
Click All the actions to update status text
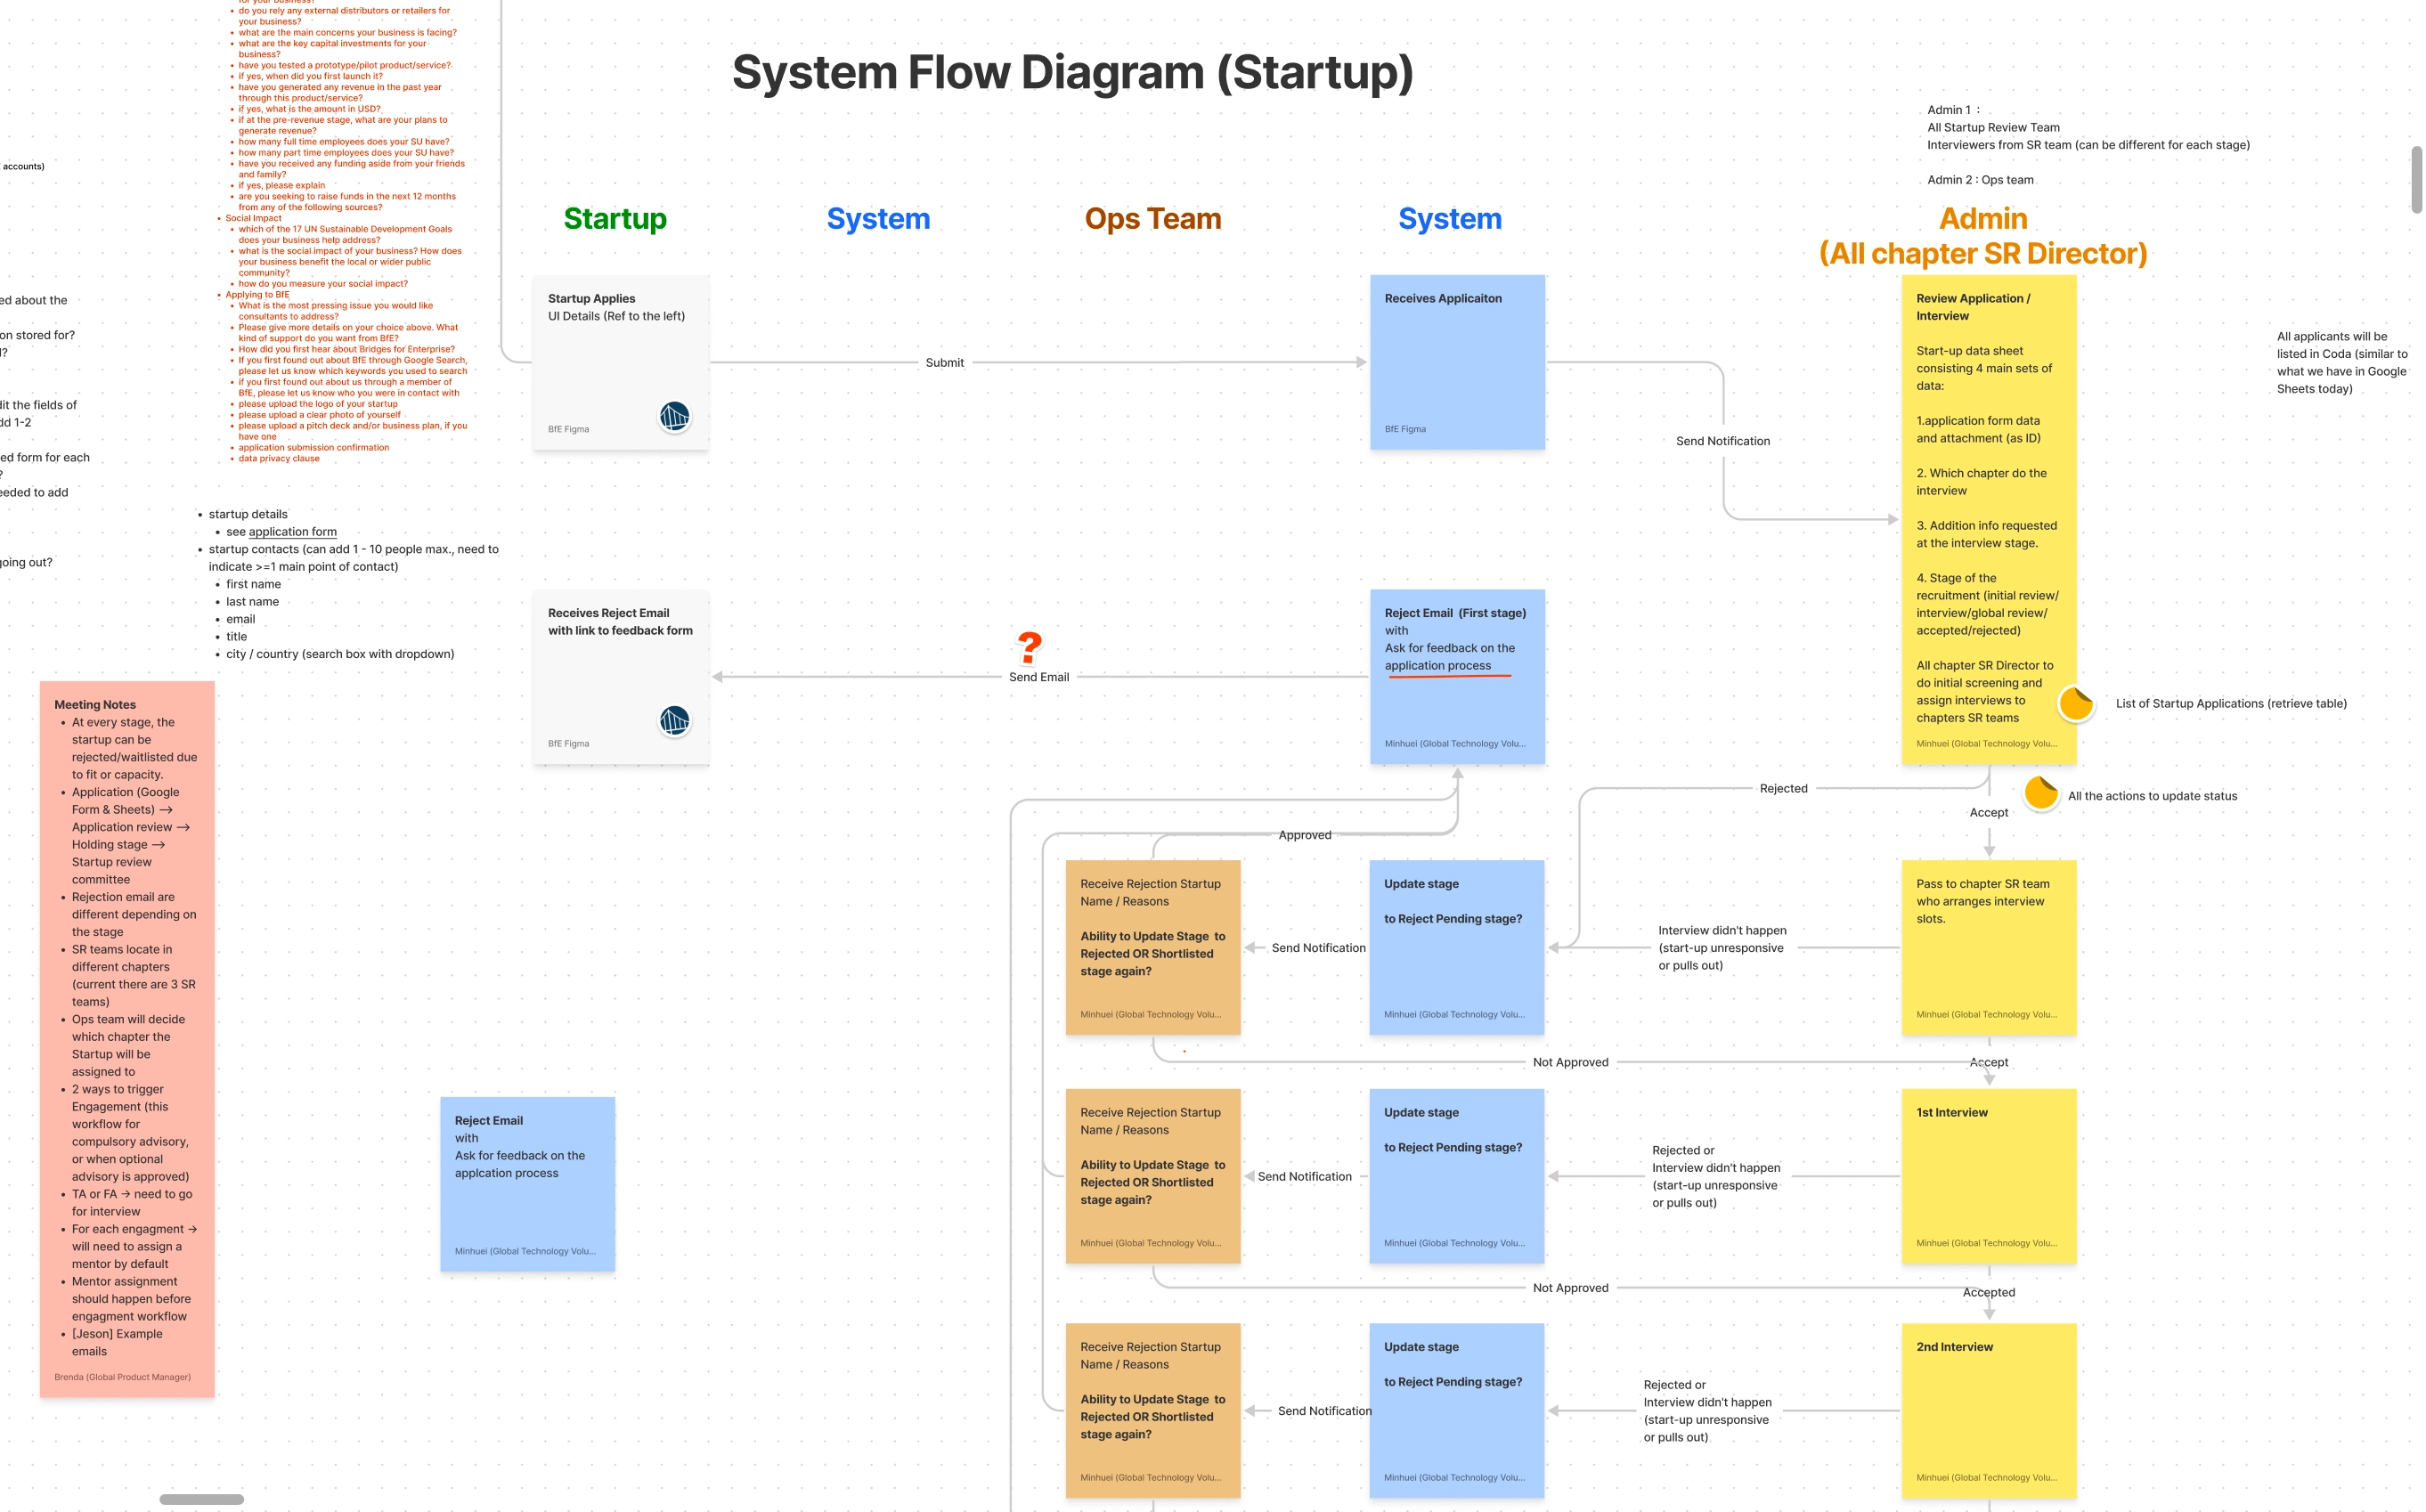(x=2151, y=796)
